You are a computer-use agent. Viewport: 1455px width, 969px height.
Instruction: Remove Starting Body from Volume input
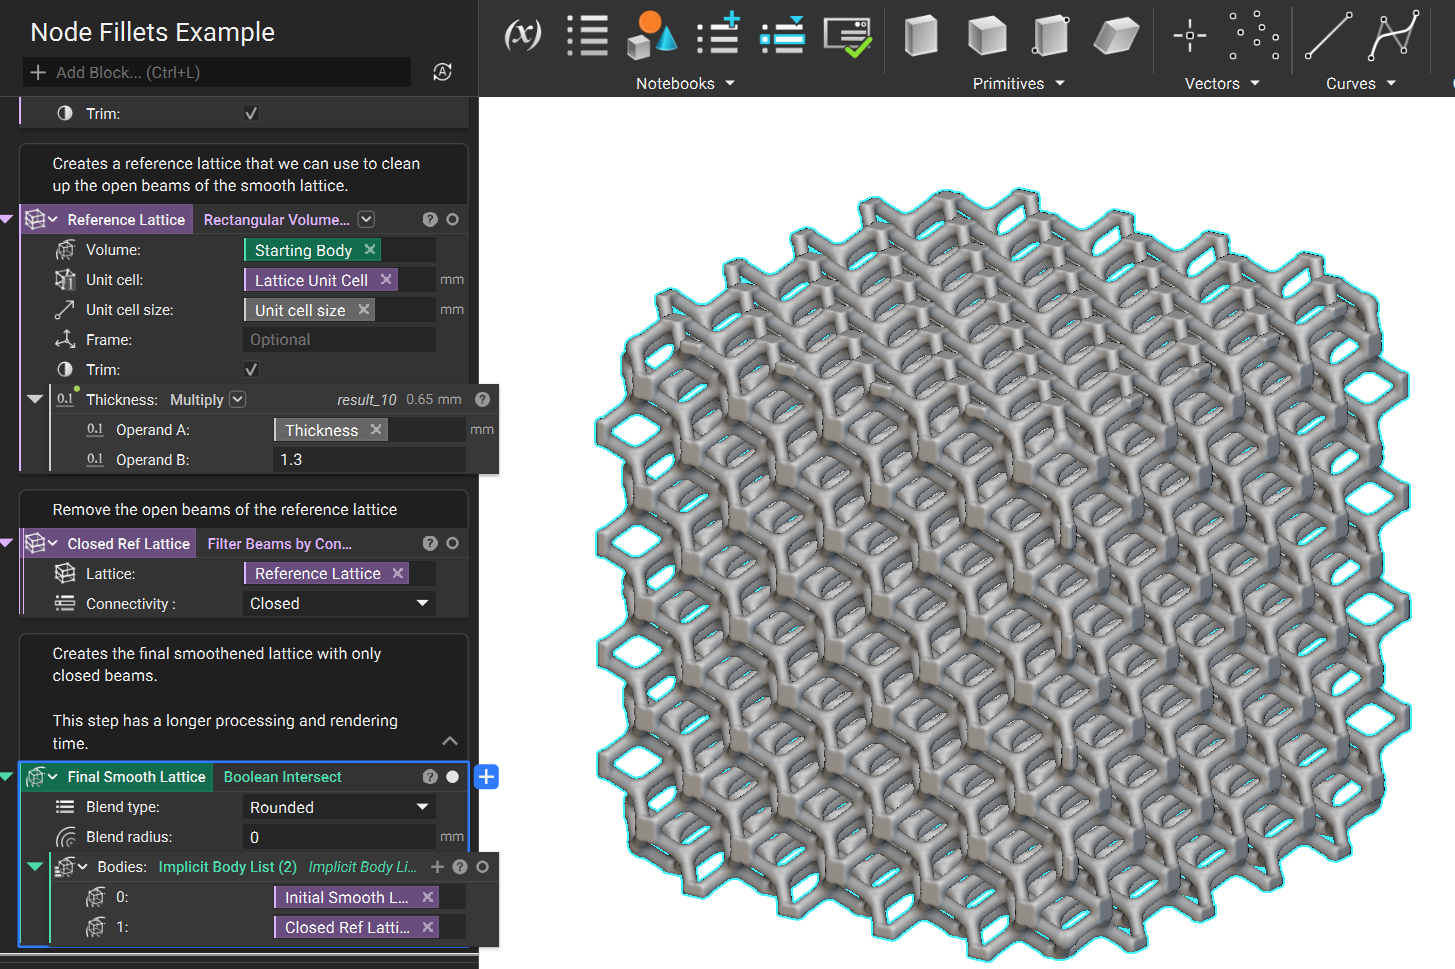tap(370, 250)
